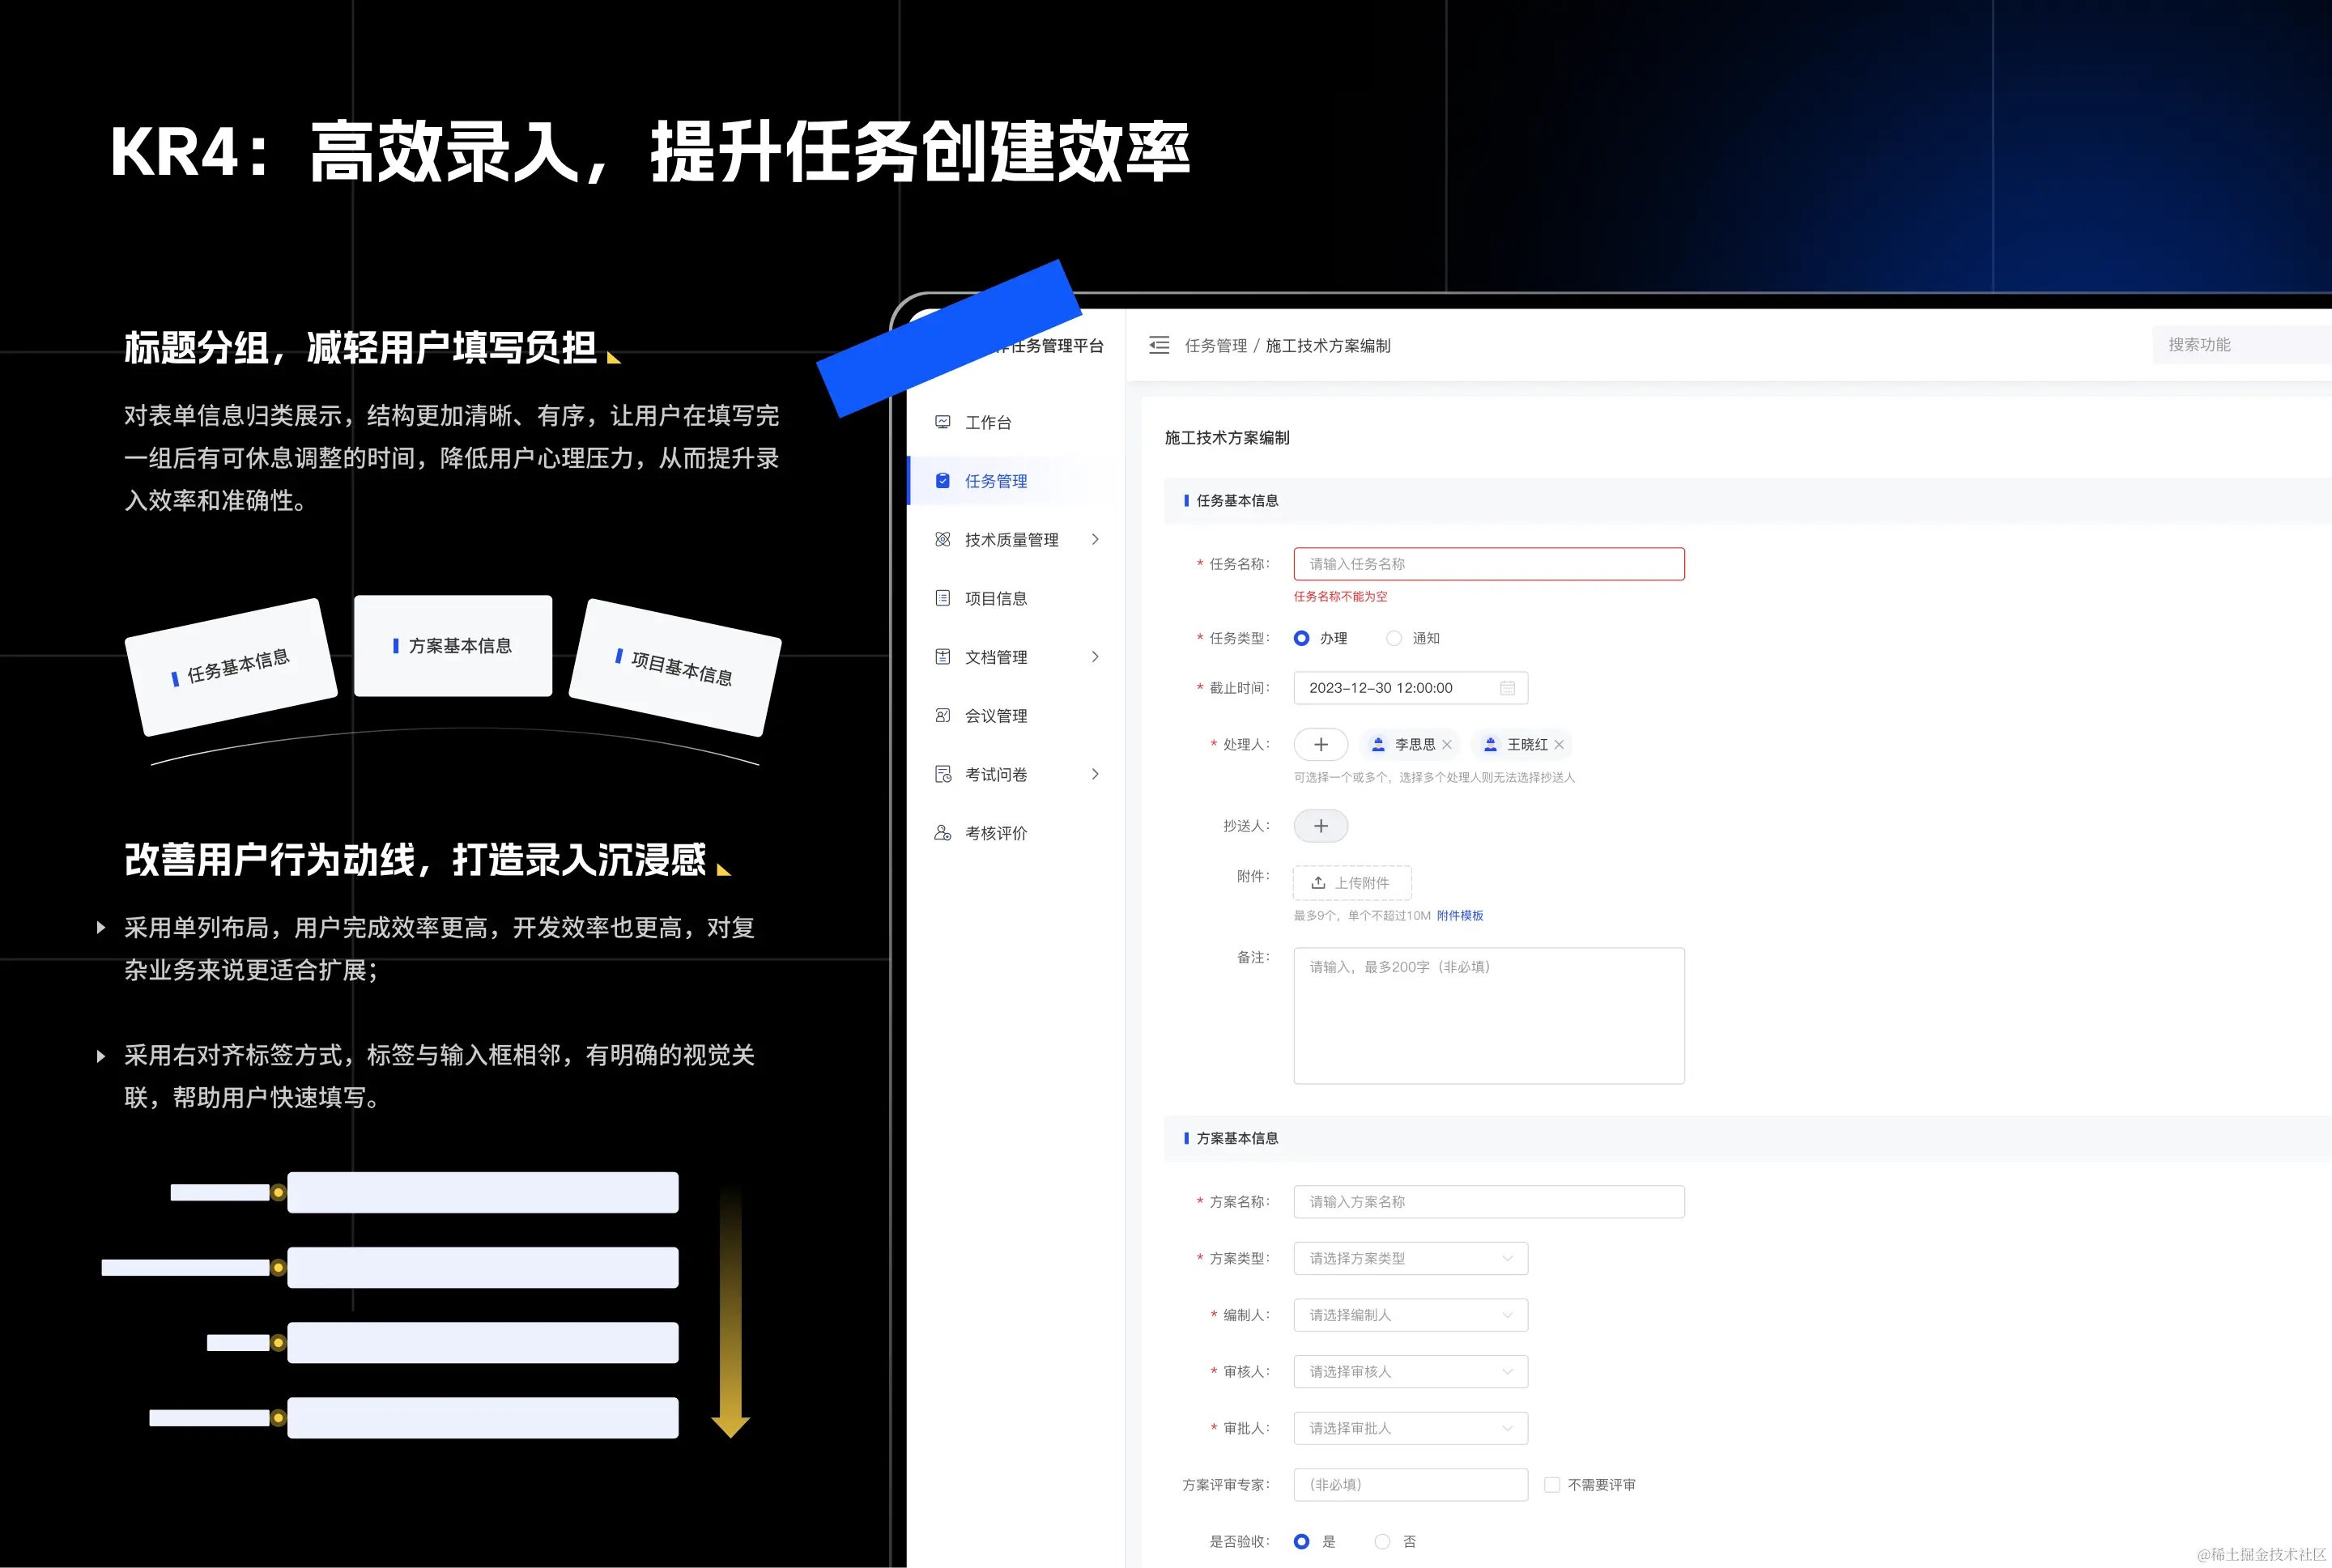Click the sidebar collapse hamburger icon
The image size is (2332, 1568).
1158,345
